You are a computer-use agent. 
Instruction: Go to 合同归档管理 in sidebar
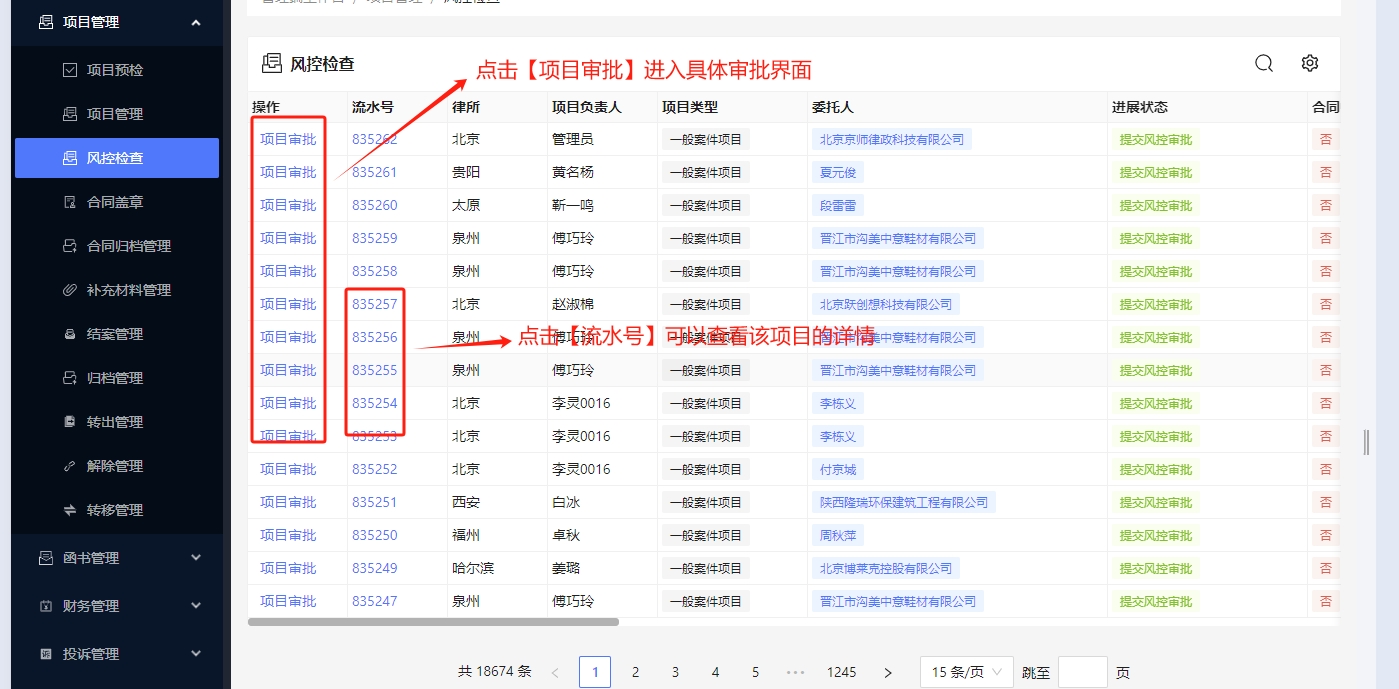click(128, 246)
